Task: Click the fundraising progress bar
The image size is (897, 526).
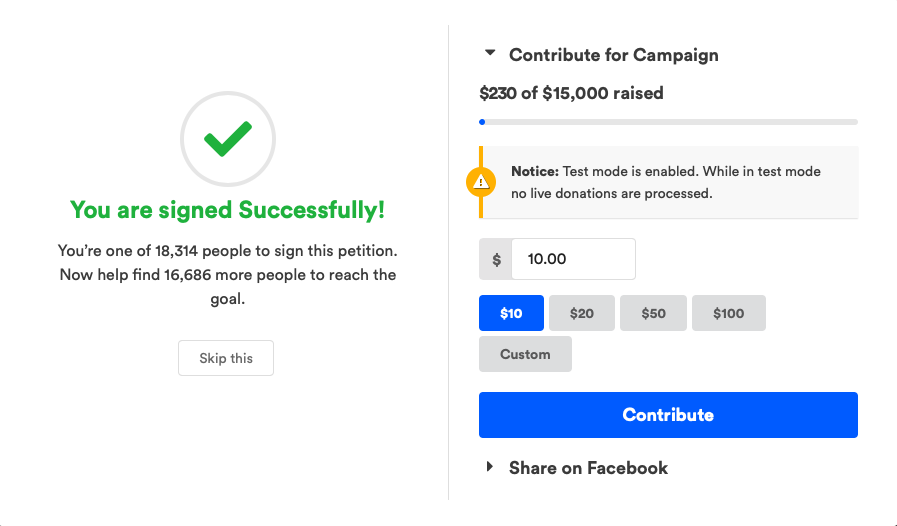Action: [668, 122]
